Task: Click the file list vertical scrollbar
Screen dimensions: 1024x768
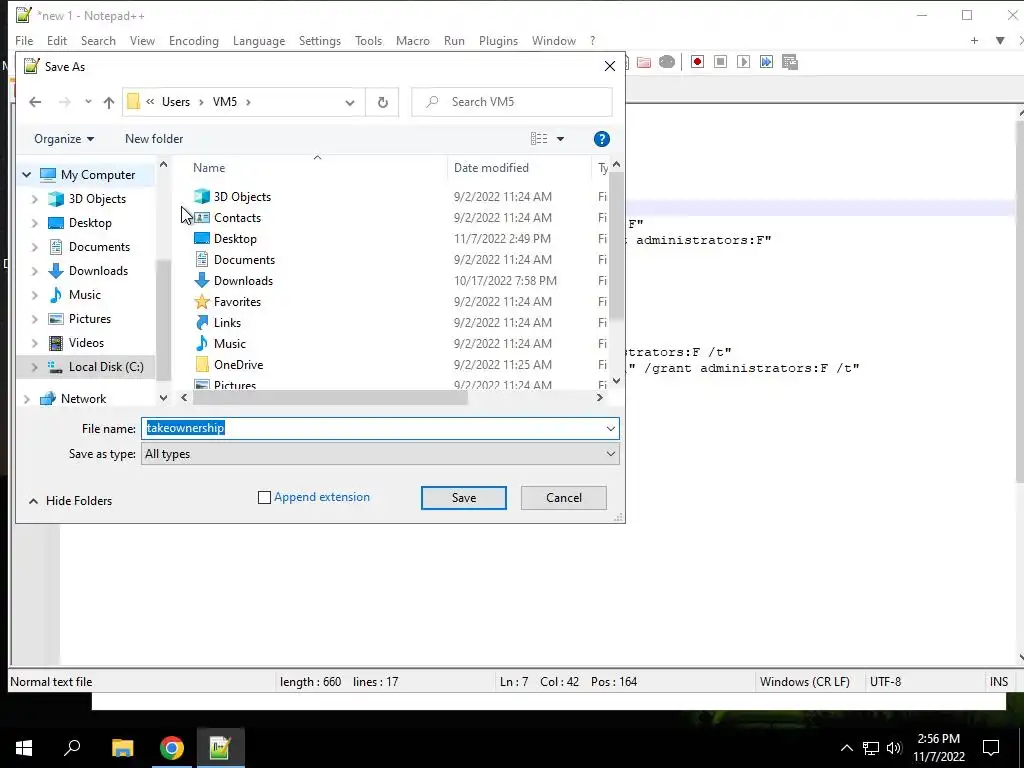Action: tap(616, 245)
